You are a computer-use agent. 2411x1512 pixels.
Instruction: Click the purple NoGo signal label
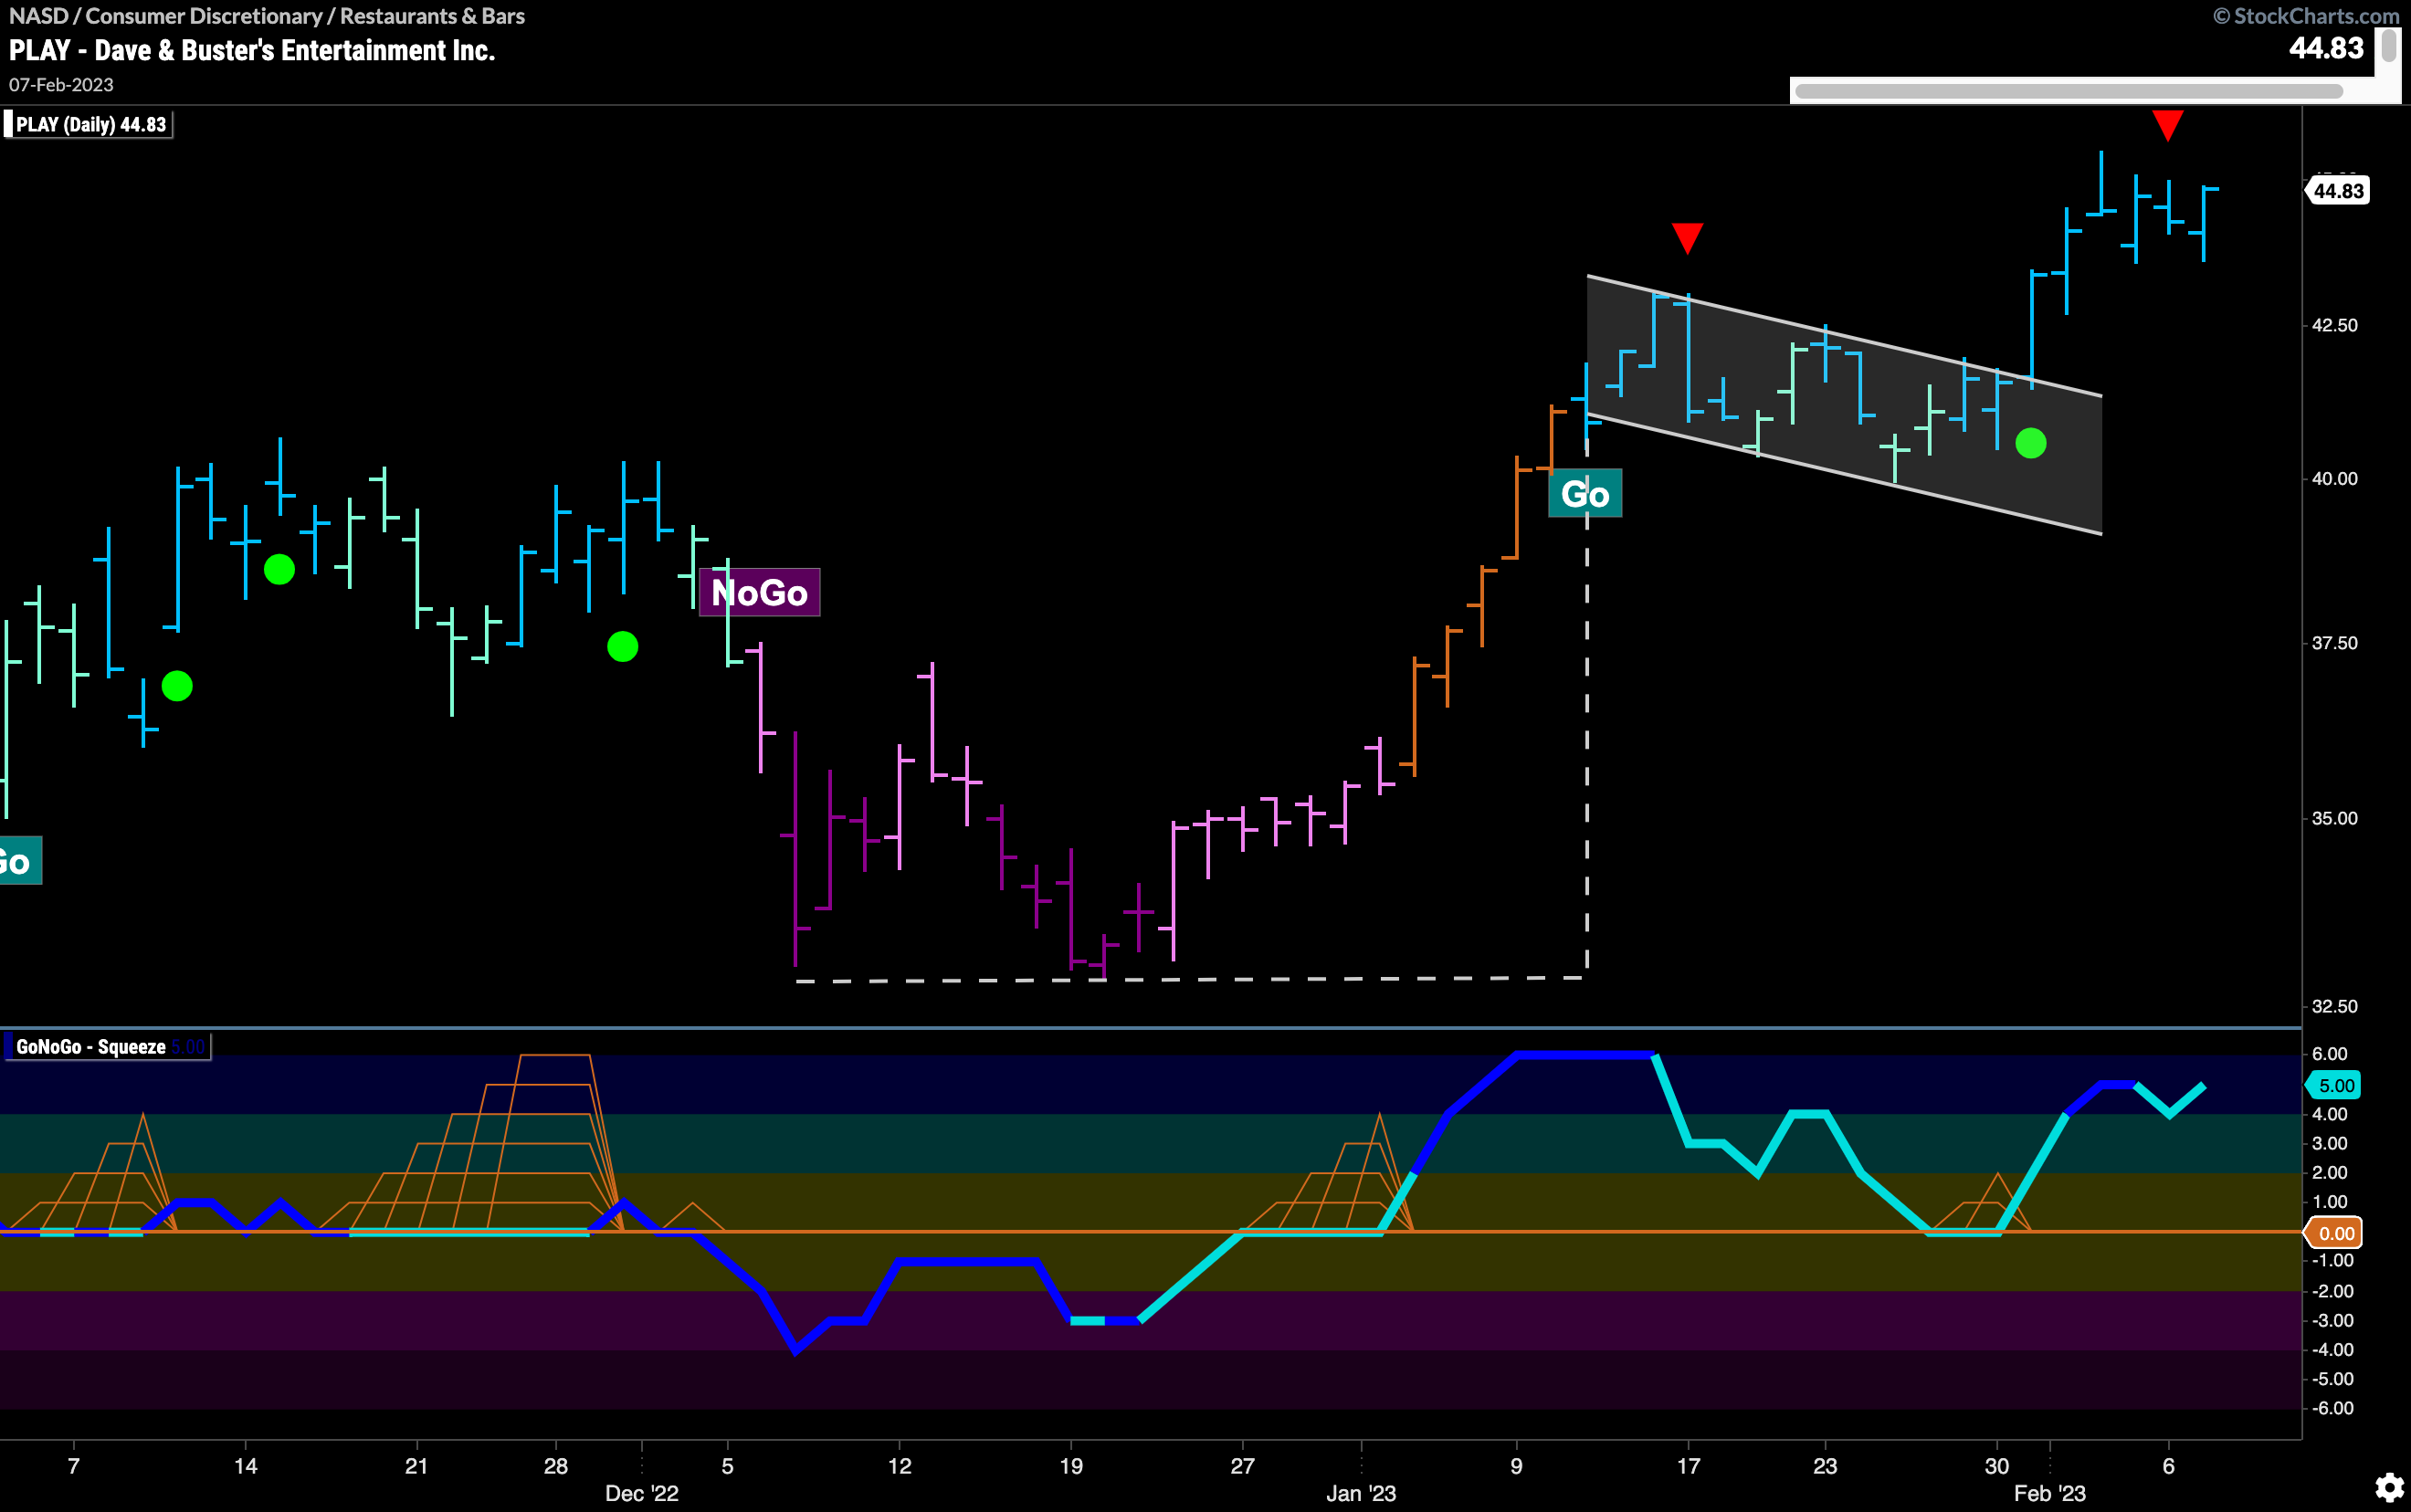pos(759,592)
